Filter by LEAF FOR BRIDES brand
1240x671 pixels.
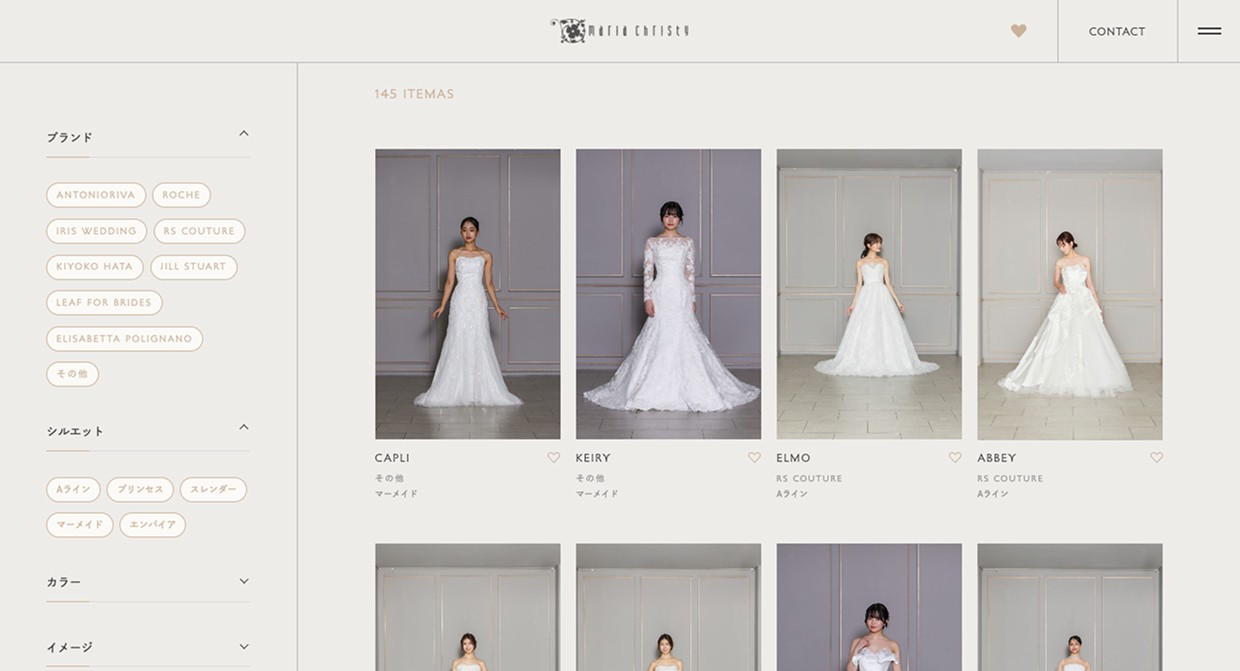(x=104, y=302)
